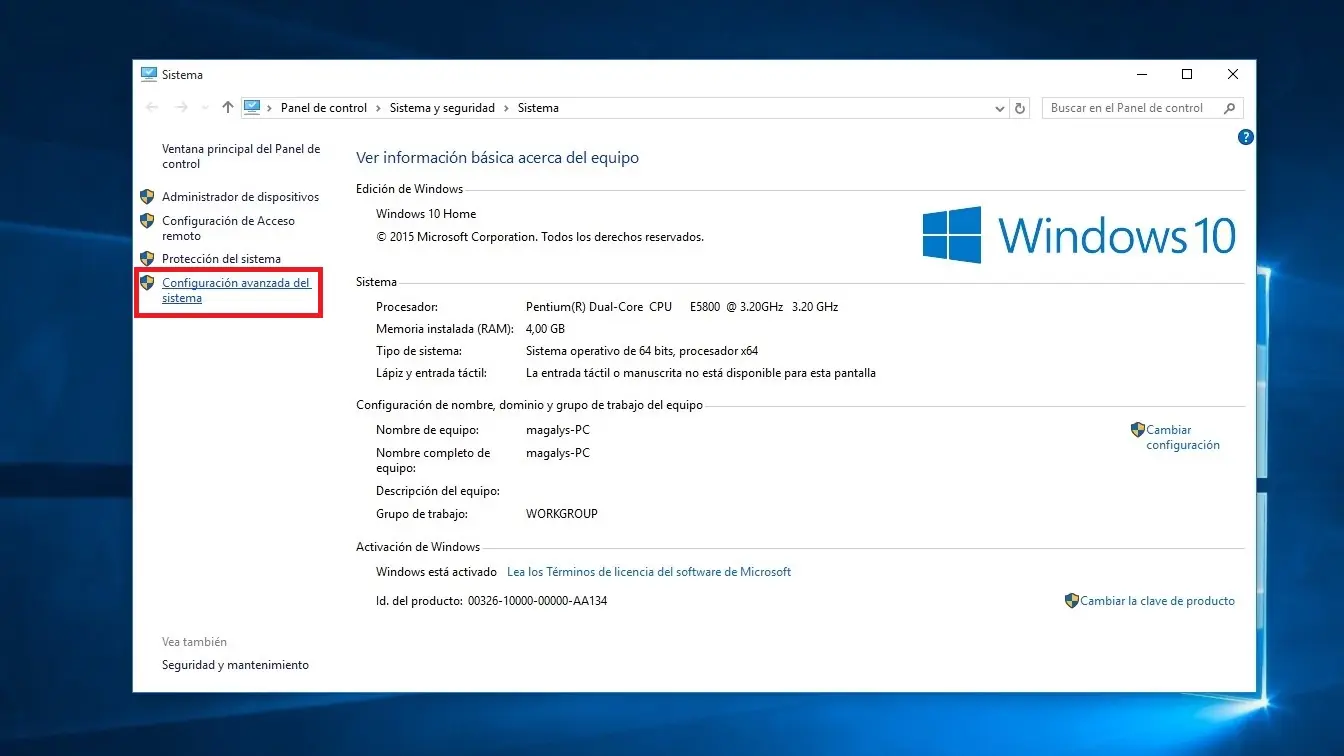Navigate to Panel de control breadcrumb
1344x756 pixels.
(324, 108)
